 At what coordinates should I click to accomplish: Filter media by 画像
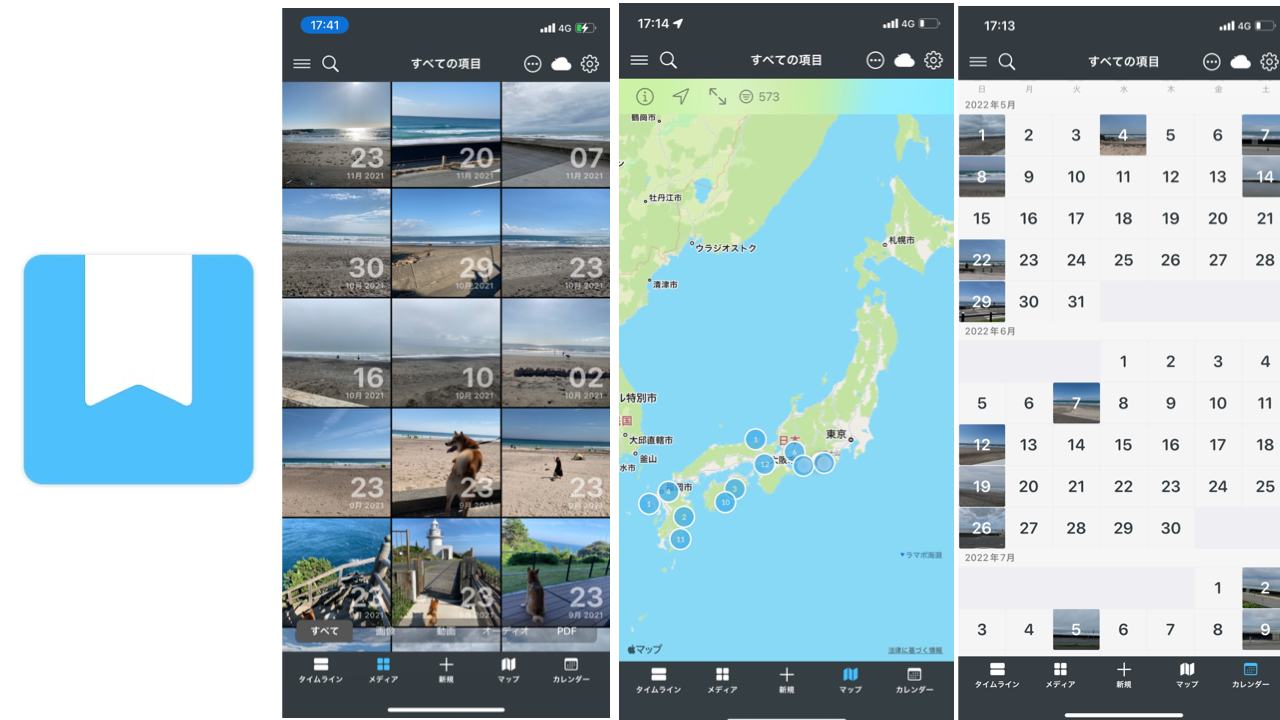(x=385, y=631)
